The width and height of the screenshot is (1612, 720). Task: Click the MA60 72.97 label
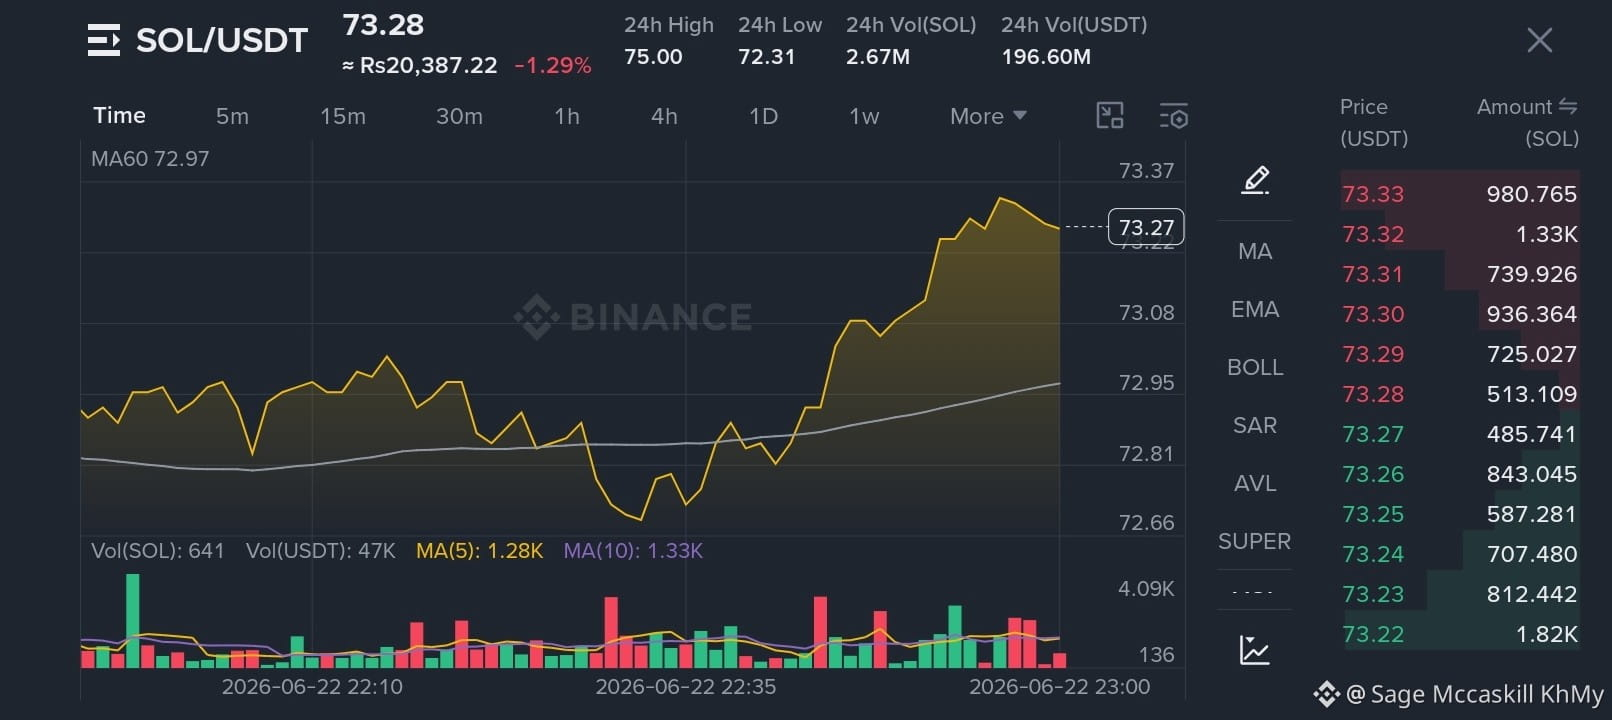[x=150, y=158]
